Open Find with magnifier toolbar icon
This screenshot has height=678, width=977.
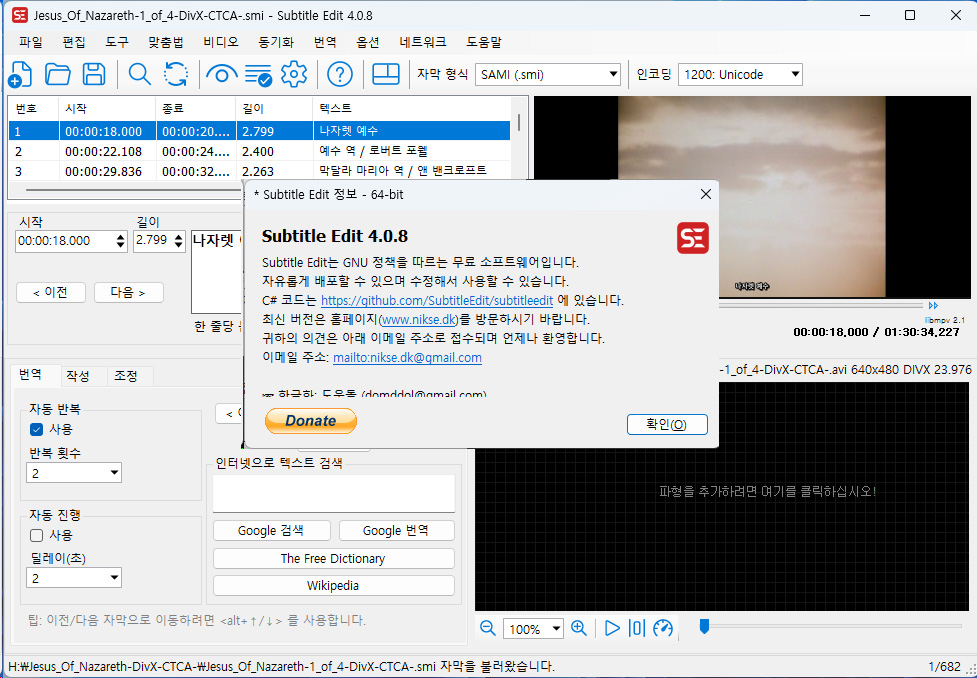tap(140, 75)
